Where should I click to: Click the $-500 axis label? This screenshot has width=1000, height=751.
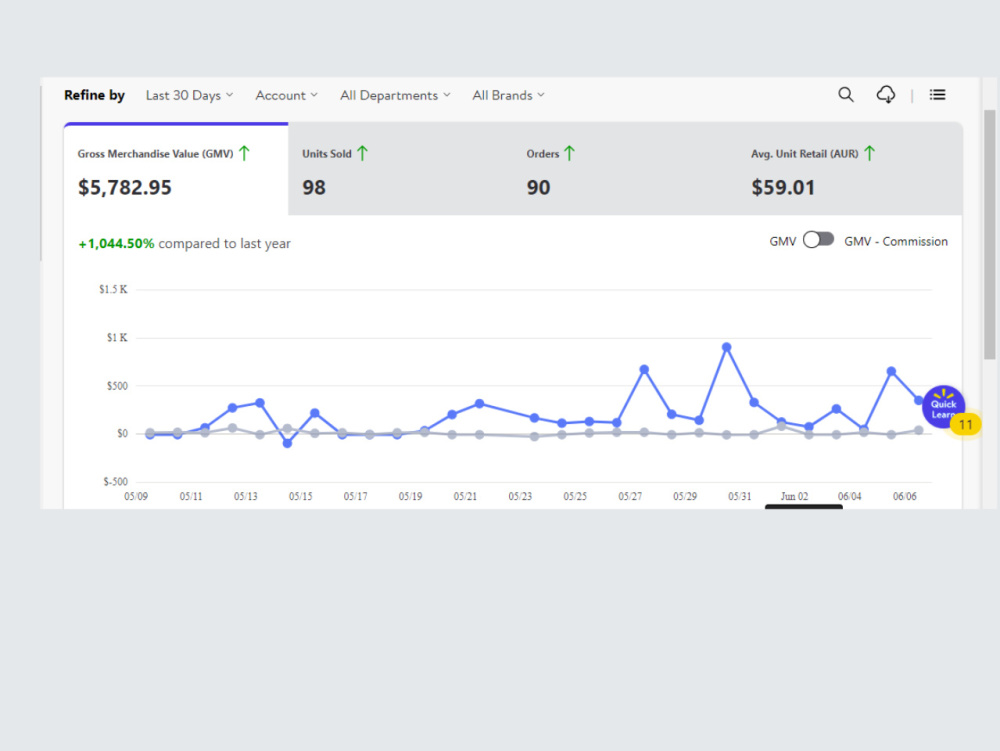point(115,481)
